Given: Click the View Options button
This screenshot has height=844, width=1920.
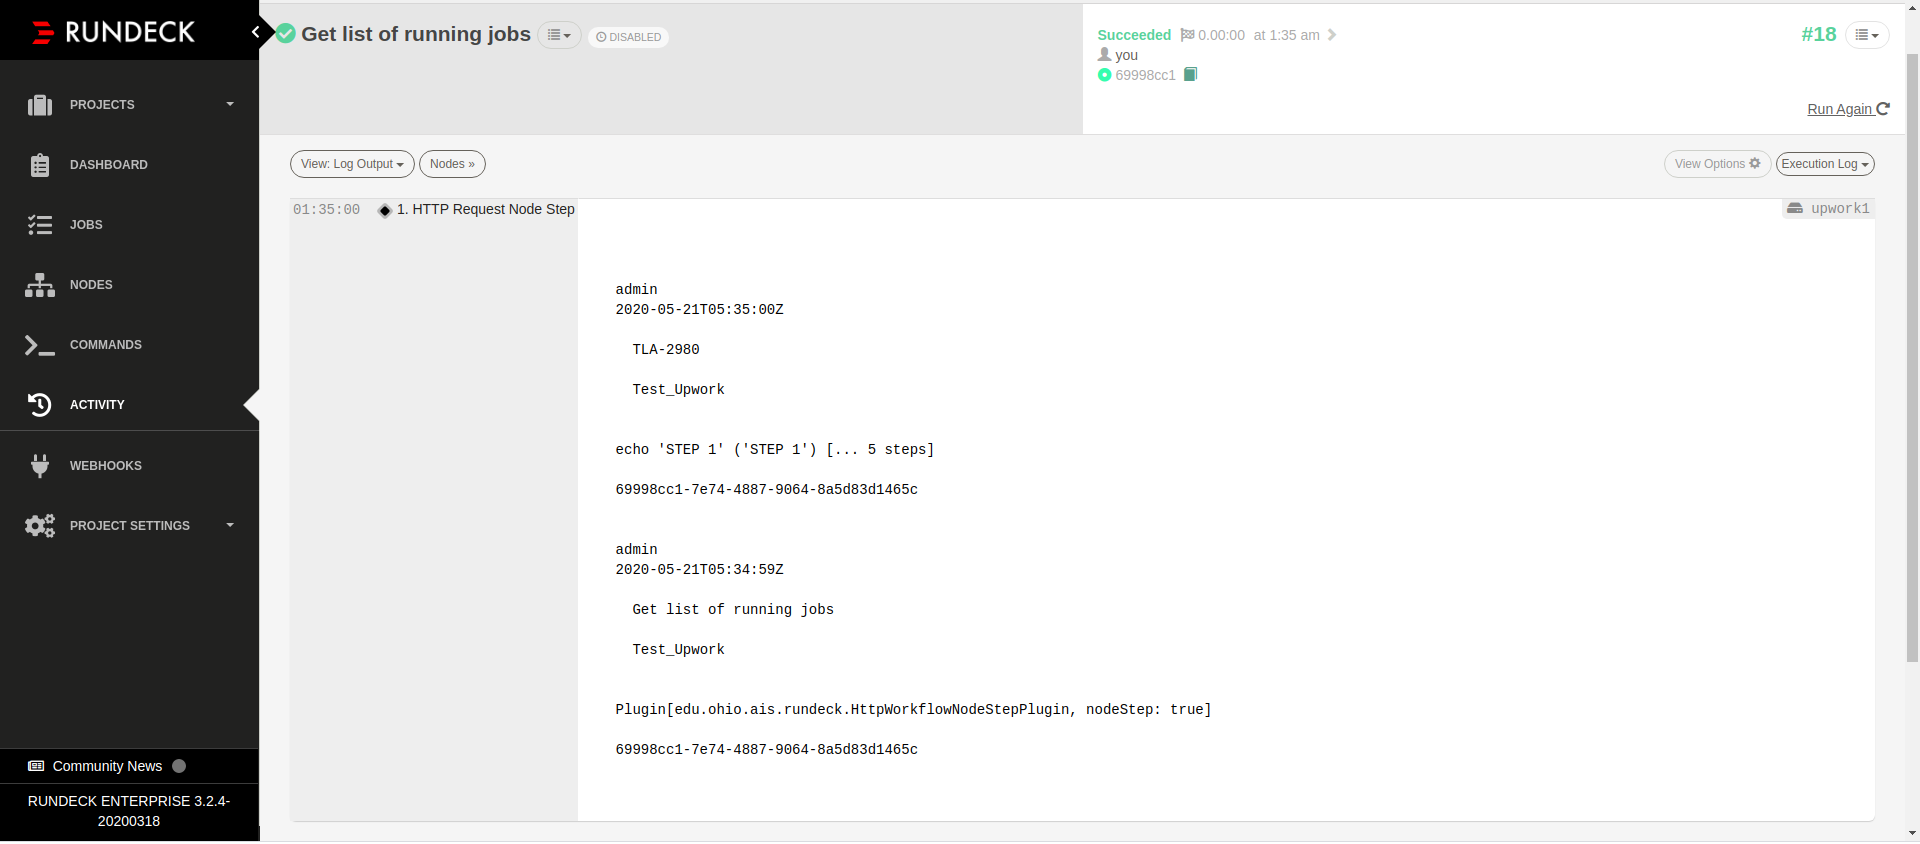Looking at the screenshot, I should [x=1717, y=164].
